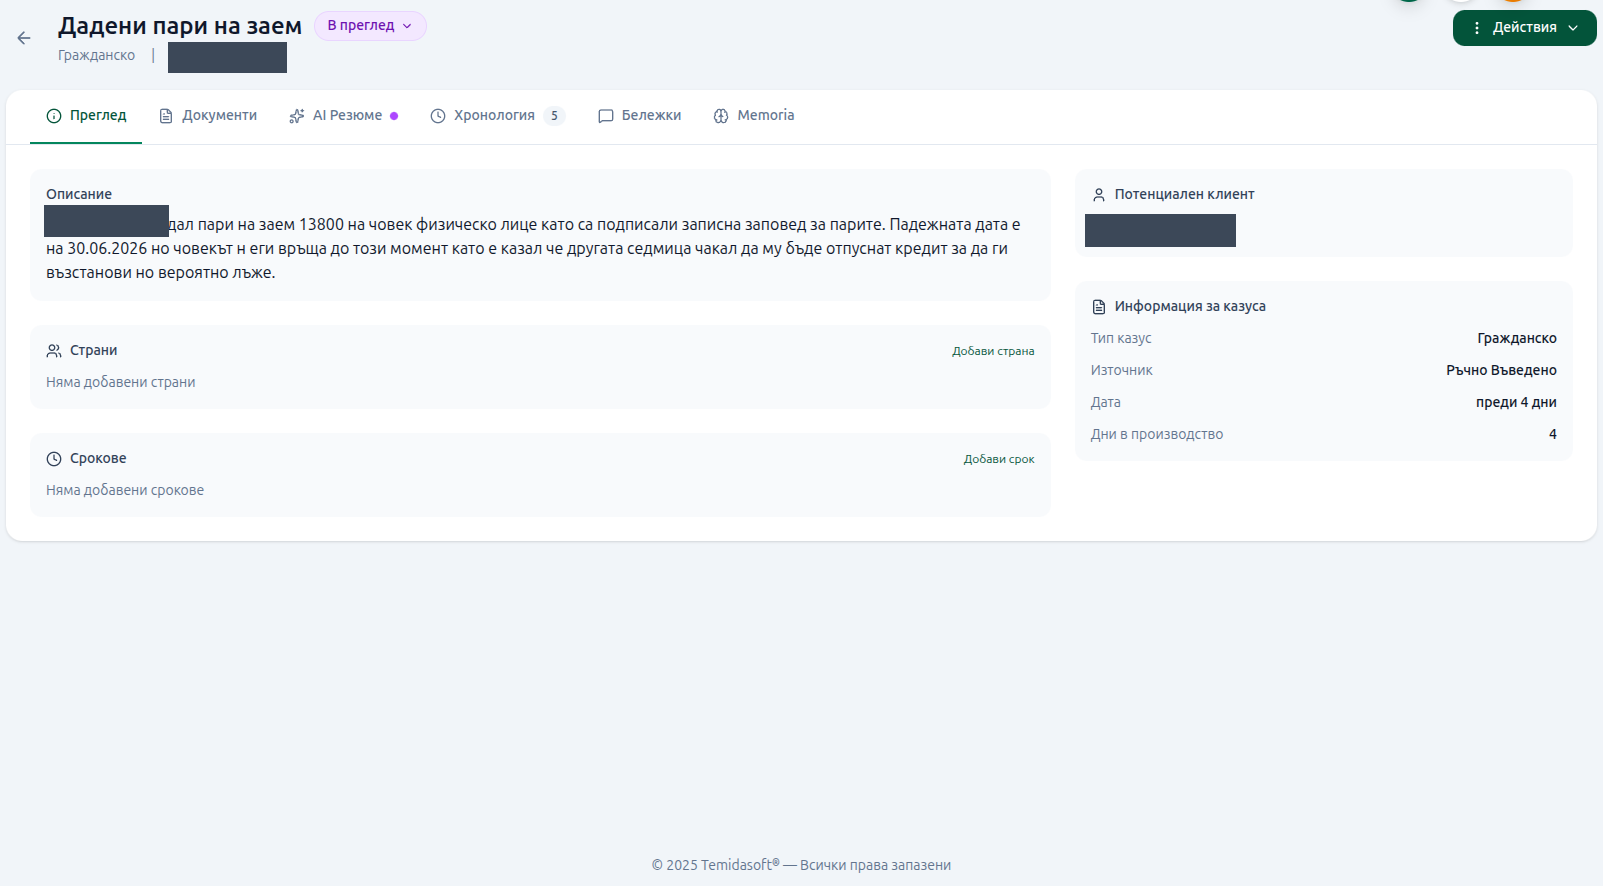Open the Хронология tab
Screen dimensions: 1603x886
[498, 116]
